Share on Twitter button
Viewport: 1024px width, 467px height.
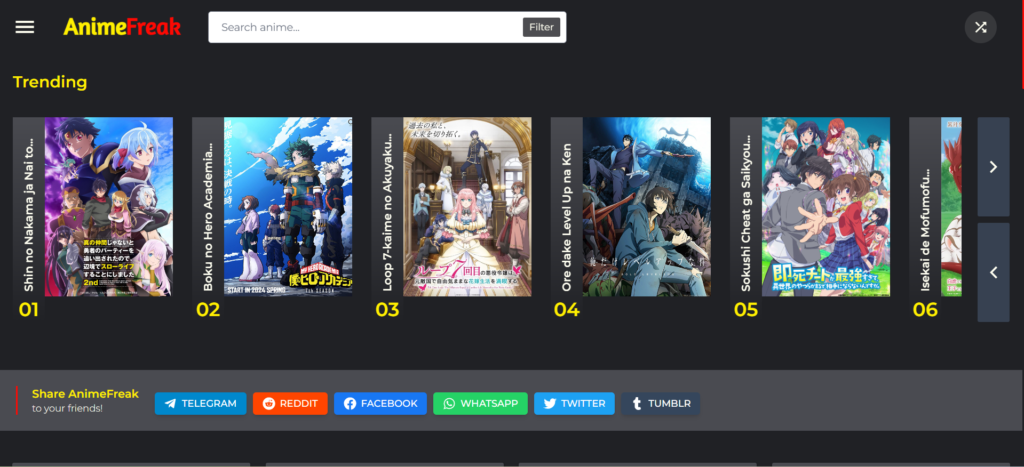coord(574,404)
